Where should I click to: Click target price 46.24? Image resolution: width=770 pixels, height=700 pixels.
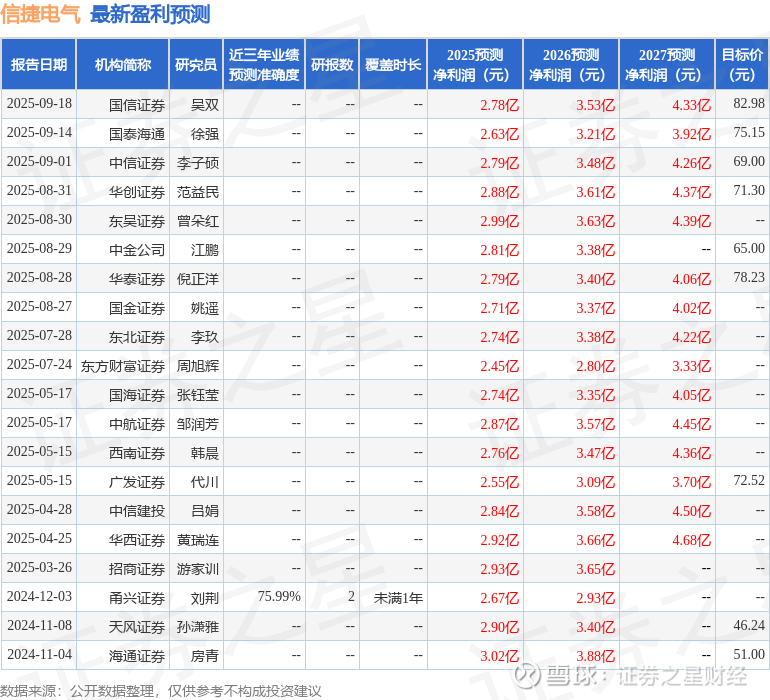point(749,625)
